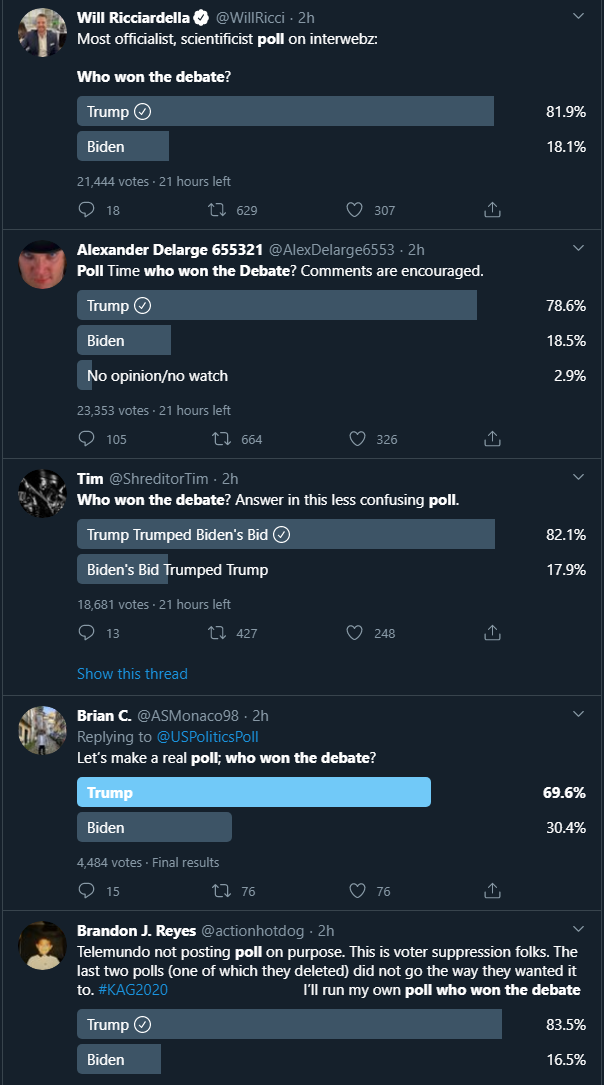The height and width of the screenshot is (1085, 604).
Task: Expand the menu chevron on Tim's tweet
Action: [x=578, y=478]
